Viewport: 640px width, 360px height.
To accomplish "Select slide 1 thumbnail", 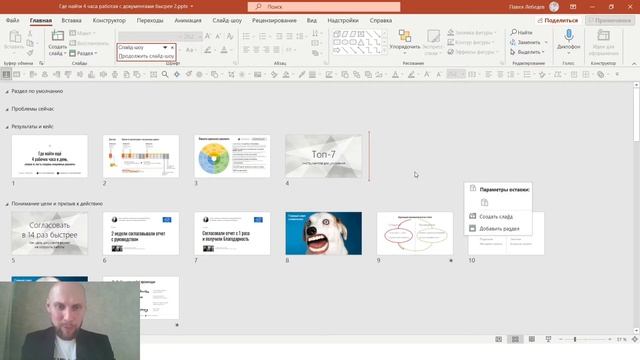I will pyautogui.click(x=50, y=156).
